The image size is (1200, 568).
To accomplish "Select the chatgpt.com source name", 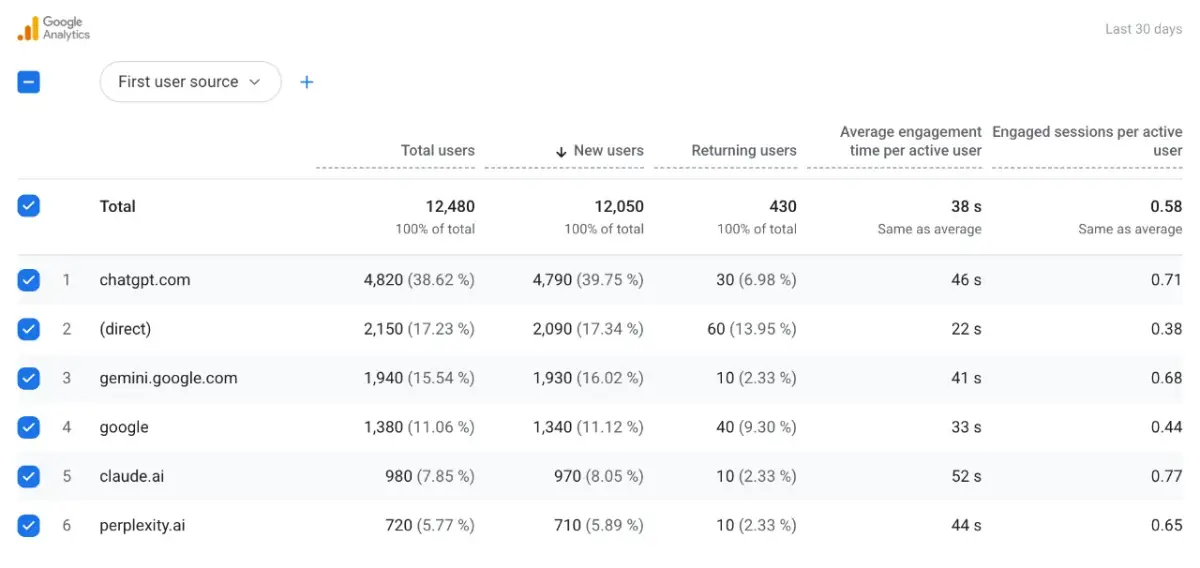I will [x=145, y=280].
